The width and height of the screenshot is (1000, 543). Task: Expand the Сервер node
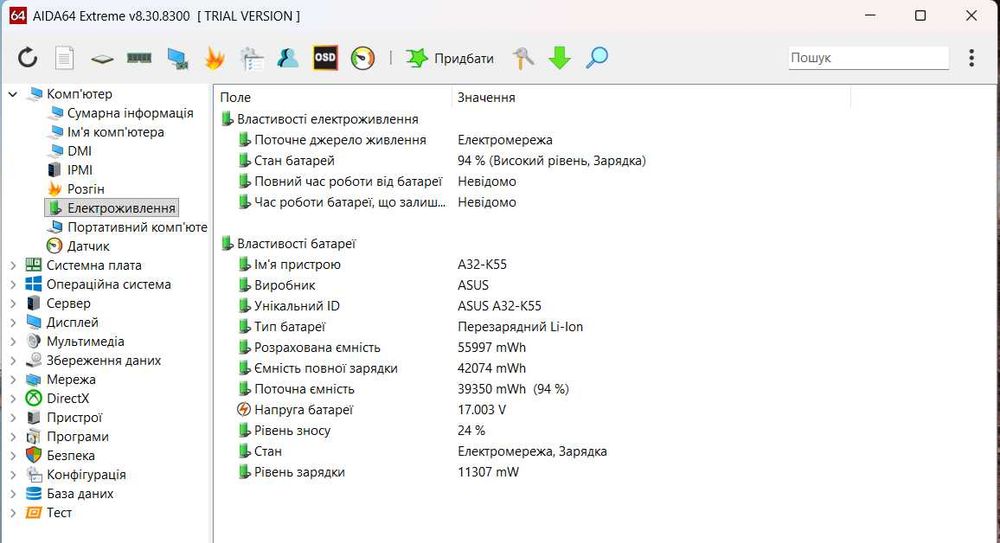pos(13,304)
